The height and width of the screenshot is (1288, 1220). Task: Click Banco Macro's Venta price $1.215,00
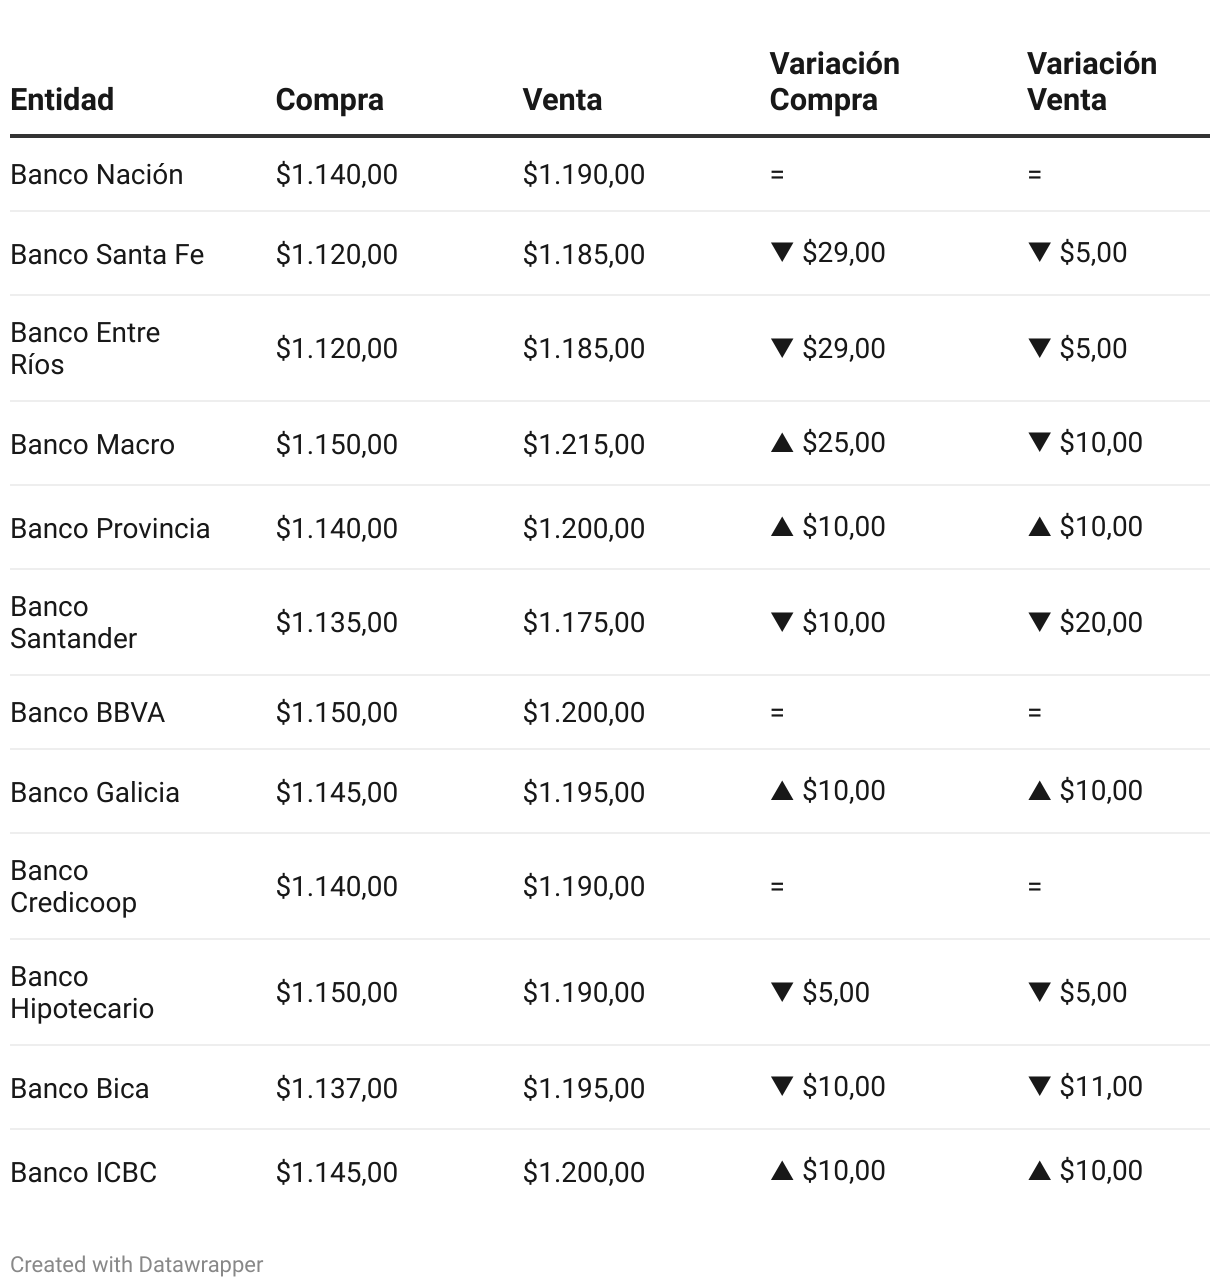583,444
